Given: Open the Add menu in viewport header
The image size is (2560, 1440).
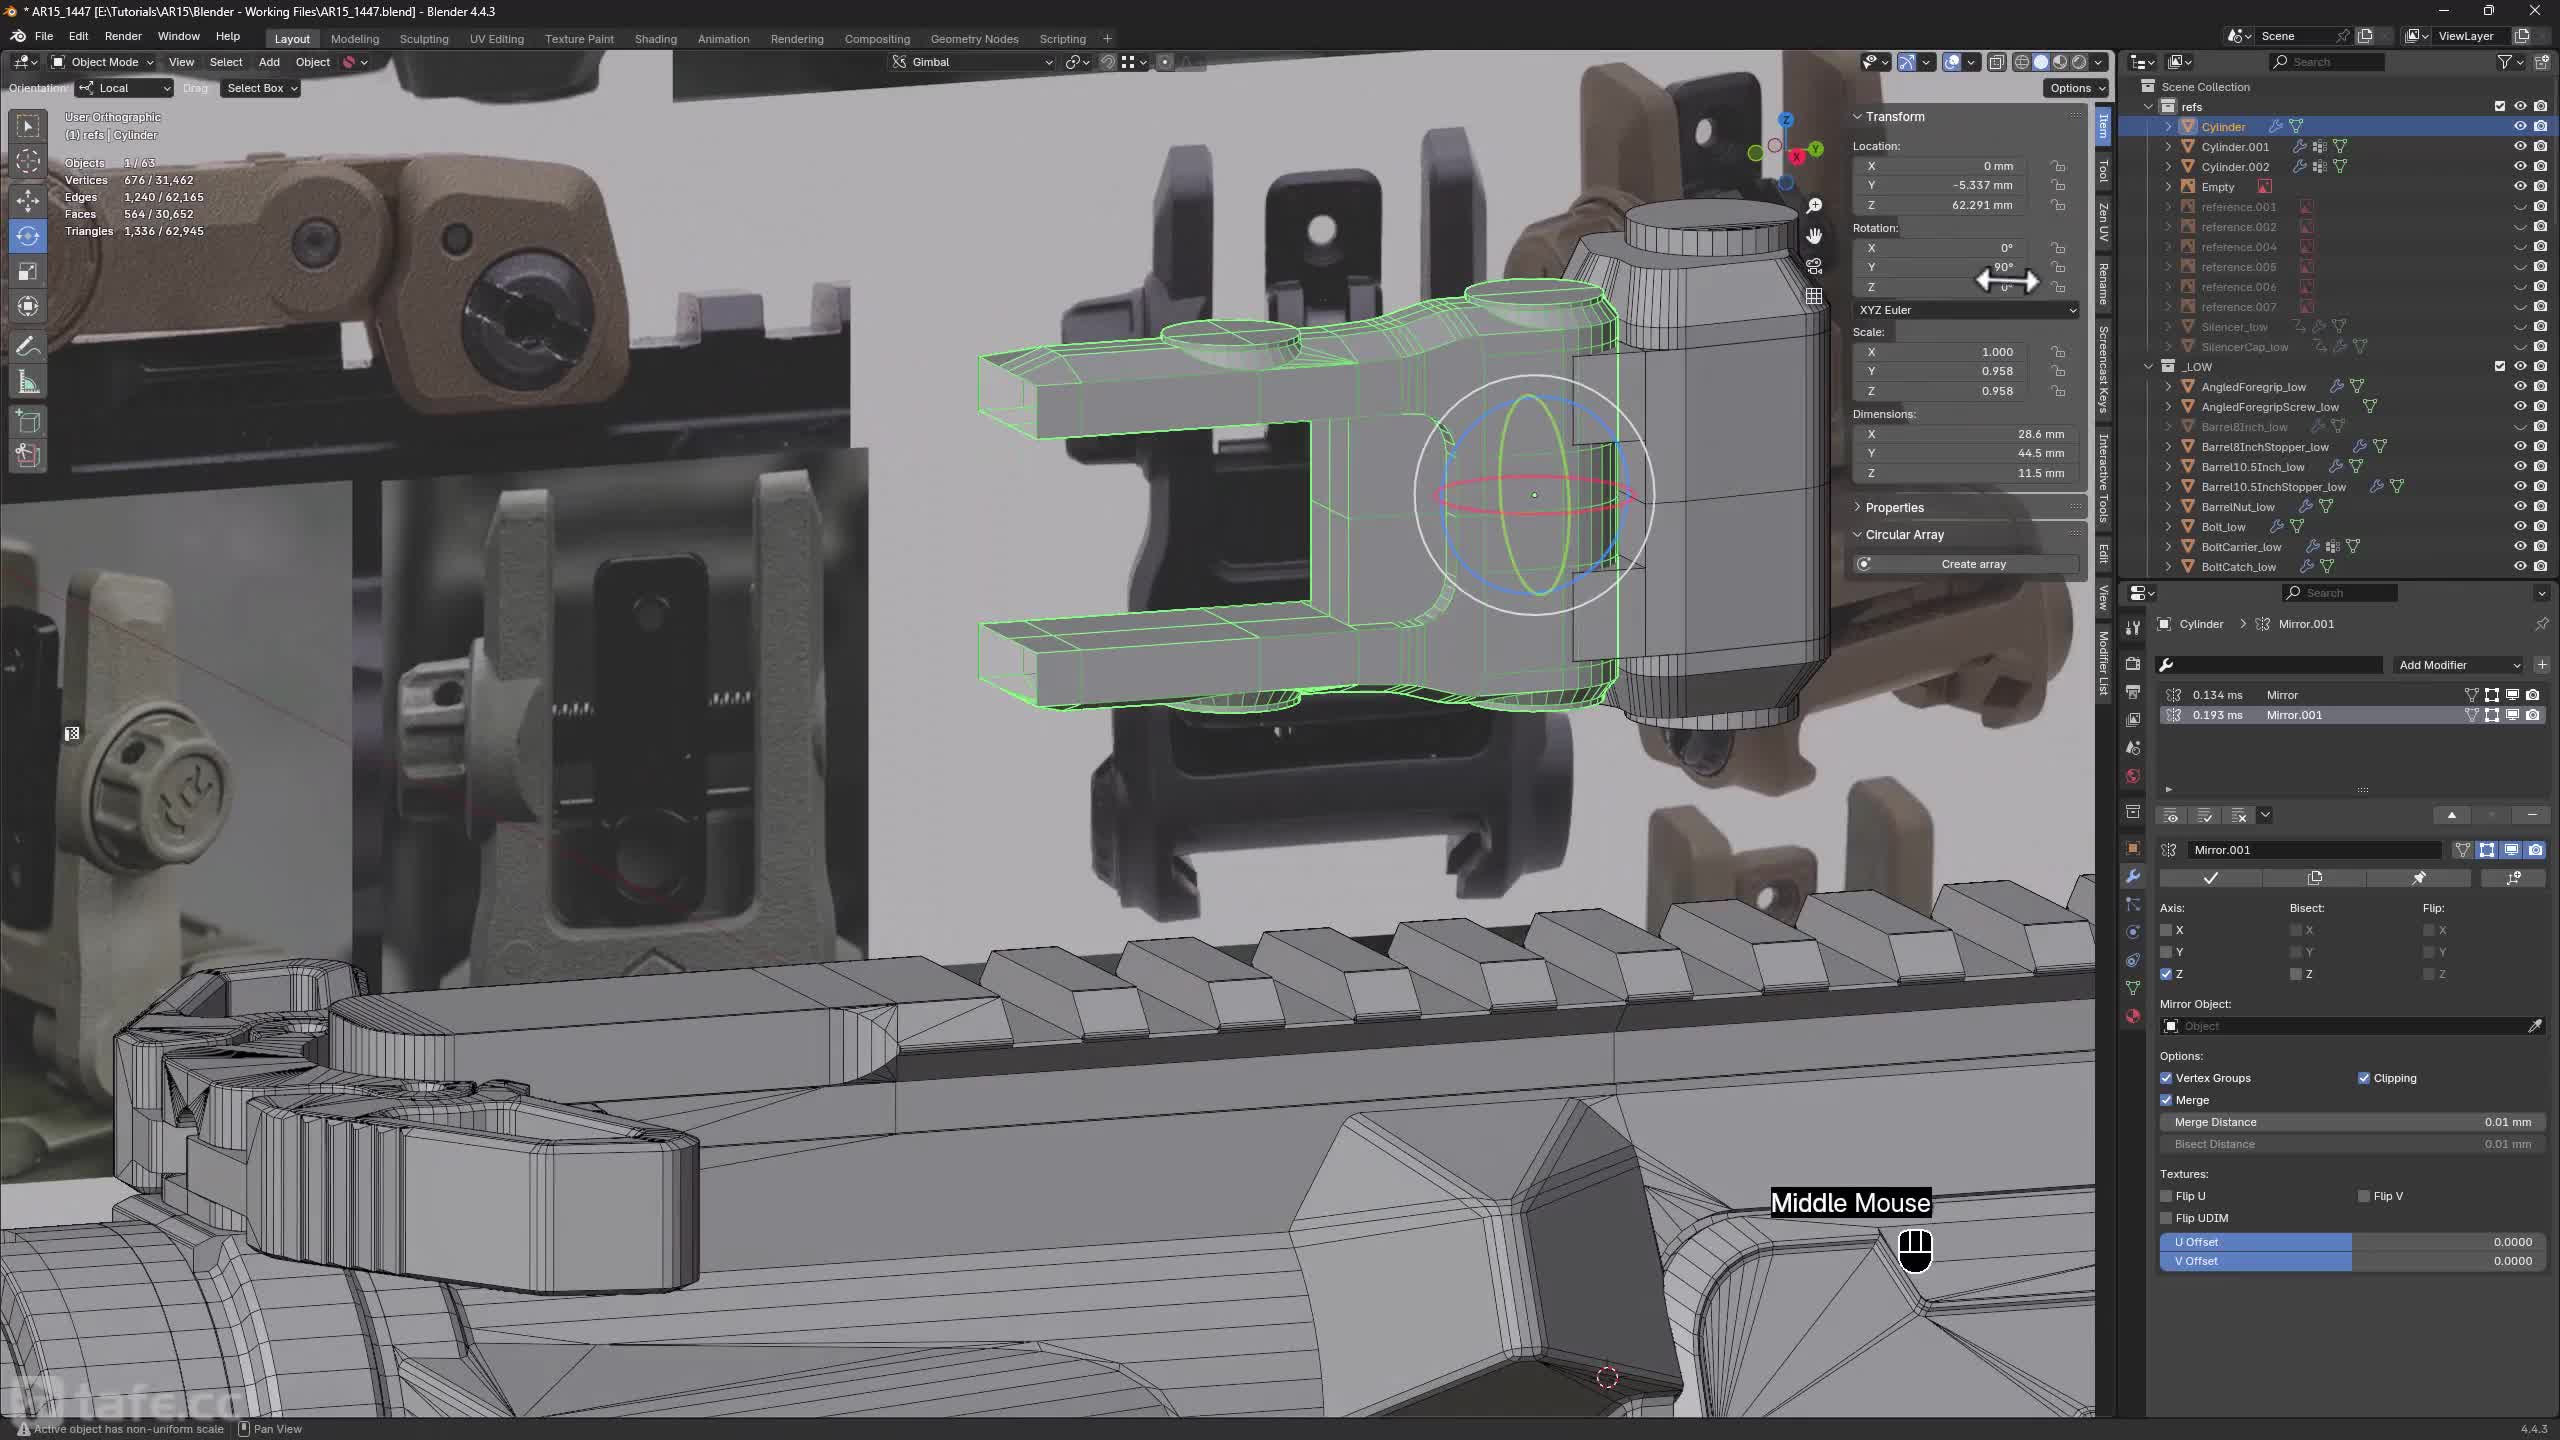Looking at the screenshot, I should click(x=269, y=62).
